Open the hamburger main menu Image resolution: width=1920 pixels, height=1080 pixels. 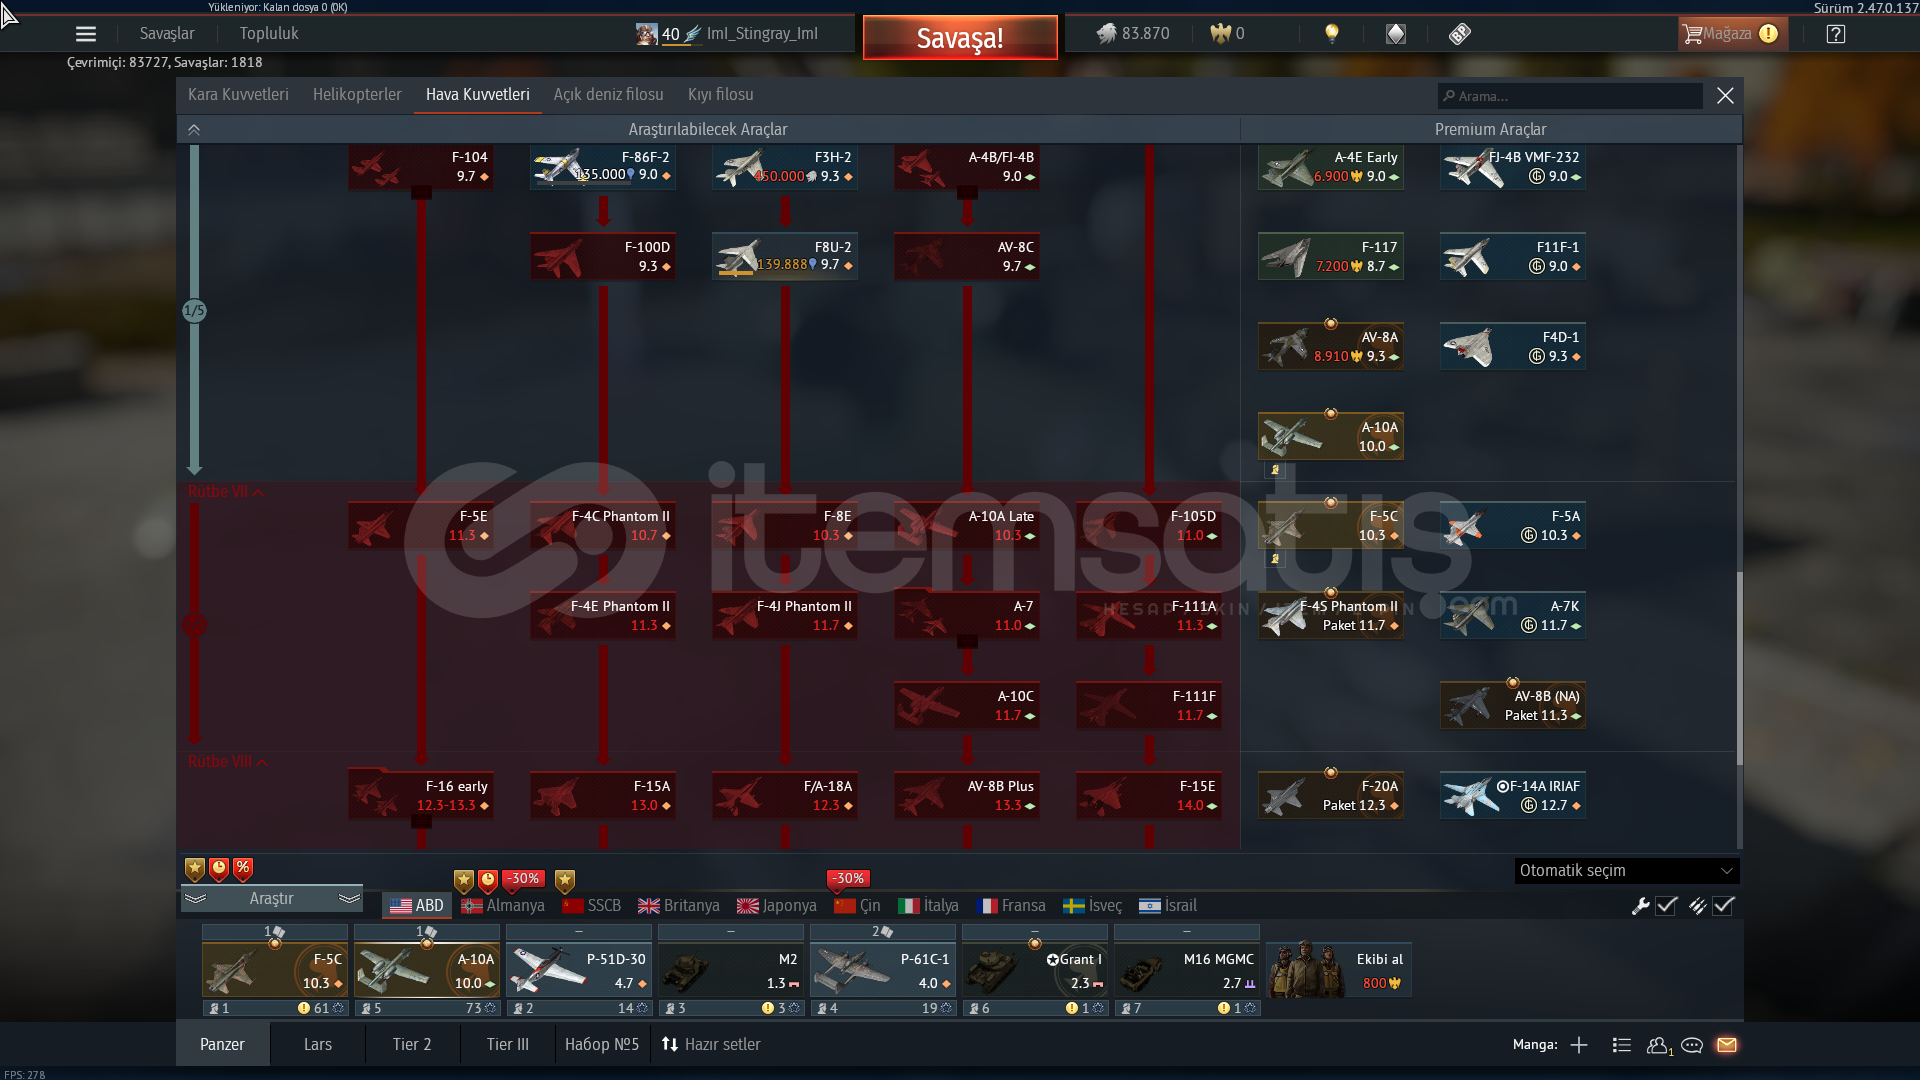pyautogui.click(x=86, y=34)
